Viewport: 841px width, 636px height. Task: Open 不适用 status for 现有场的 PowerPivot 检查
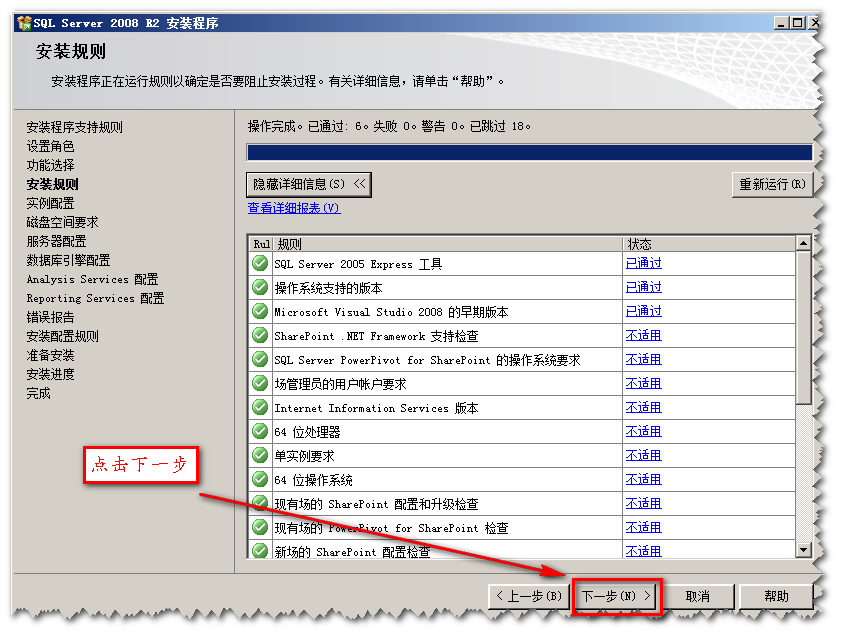coord(644,528)
